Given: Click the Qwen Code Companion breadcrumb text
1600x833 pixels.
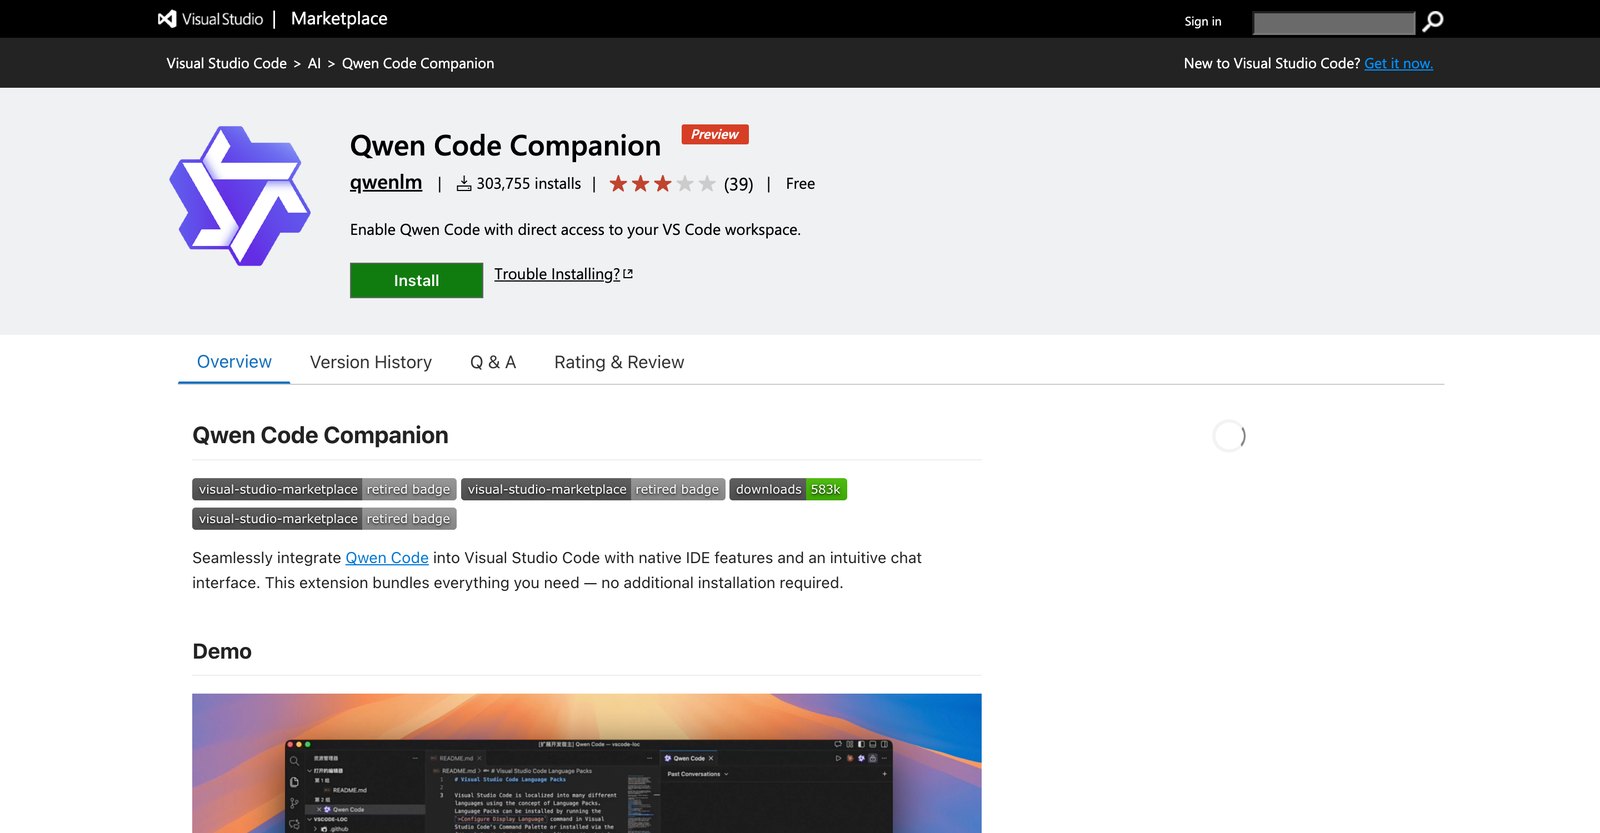Looking at the screenshot, I should (x=418, y=63).
